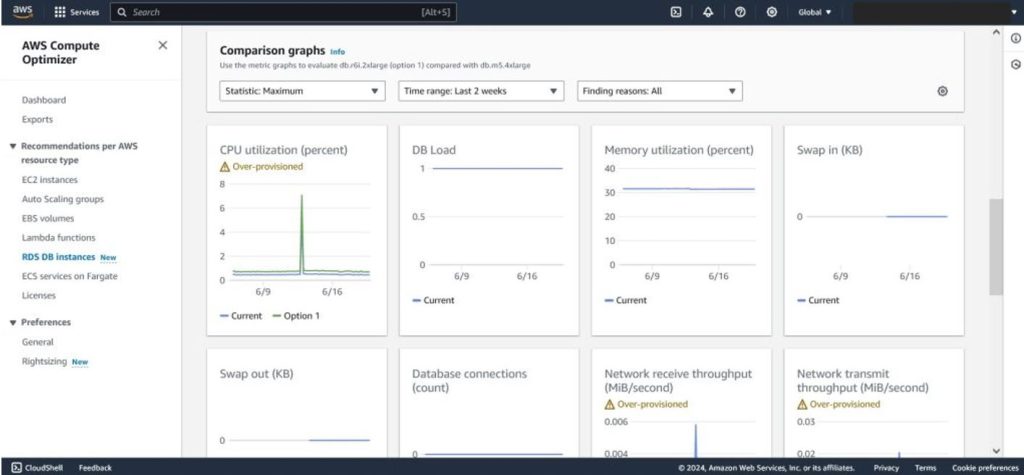Go to Dashboard in the sidebar
This screenshot has width=1024, height=475.
point(44,100)
